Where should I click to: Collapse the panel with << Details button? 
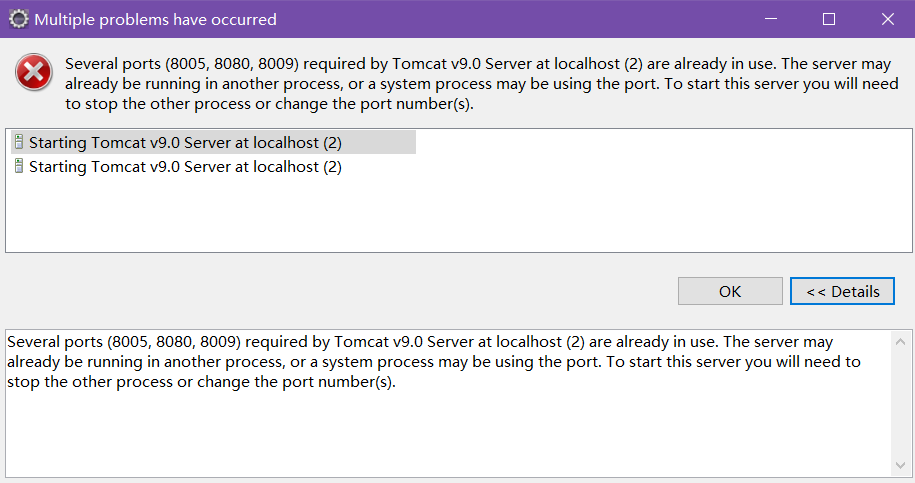tap(842, 291)
